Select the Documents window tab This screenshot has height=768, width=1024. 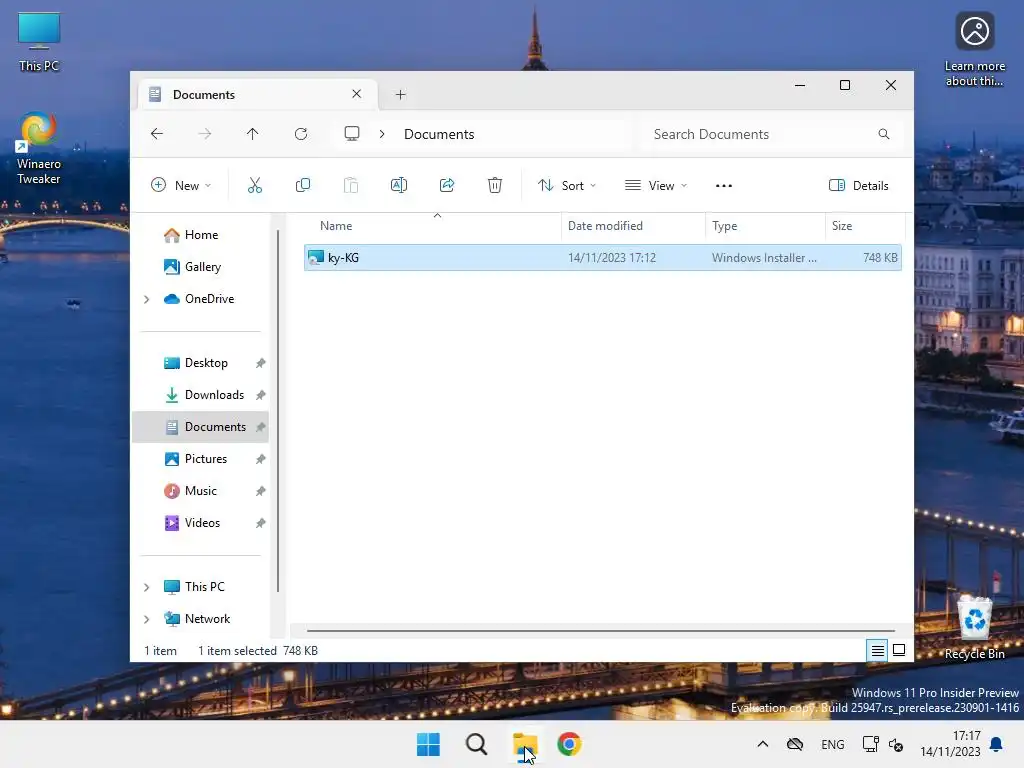click(x=258, y=95)
